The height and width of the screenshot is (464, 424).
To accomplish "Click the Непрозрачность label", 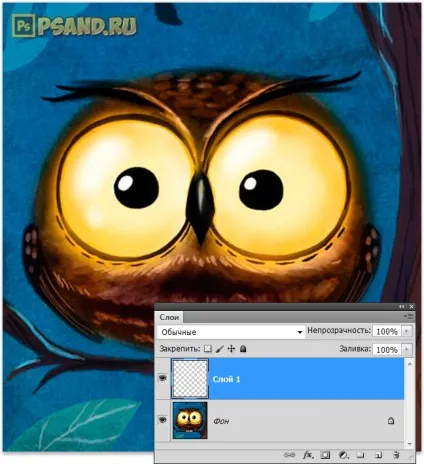I will pos(339,331).
